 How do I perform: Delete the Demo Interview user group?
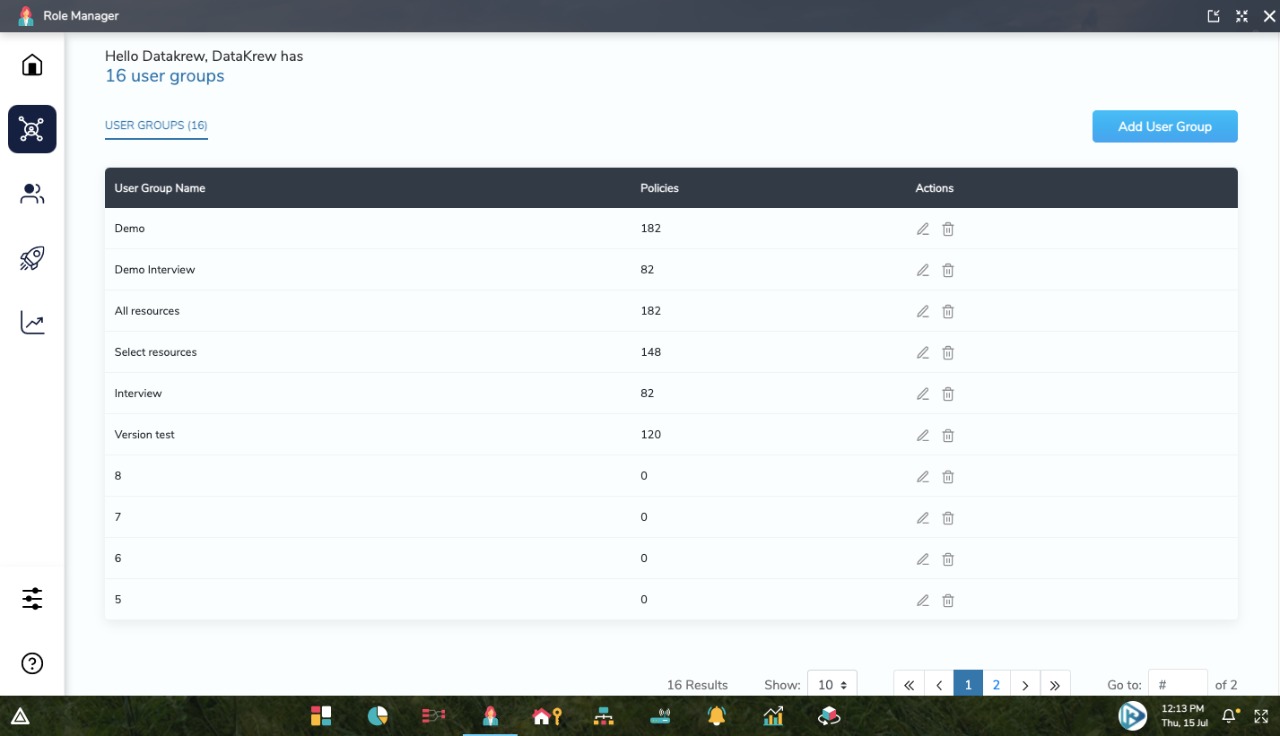[948, 270]
